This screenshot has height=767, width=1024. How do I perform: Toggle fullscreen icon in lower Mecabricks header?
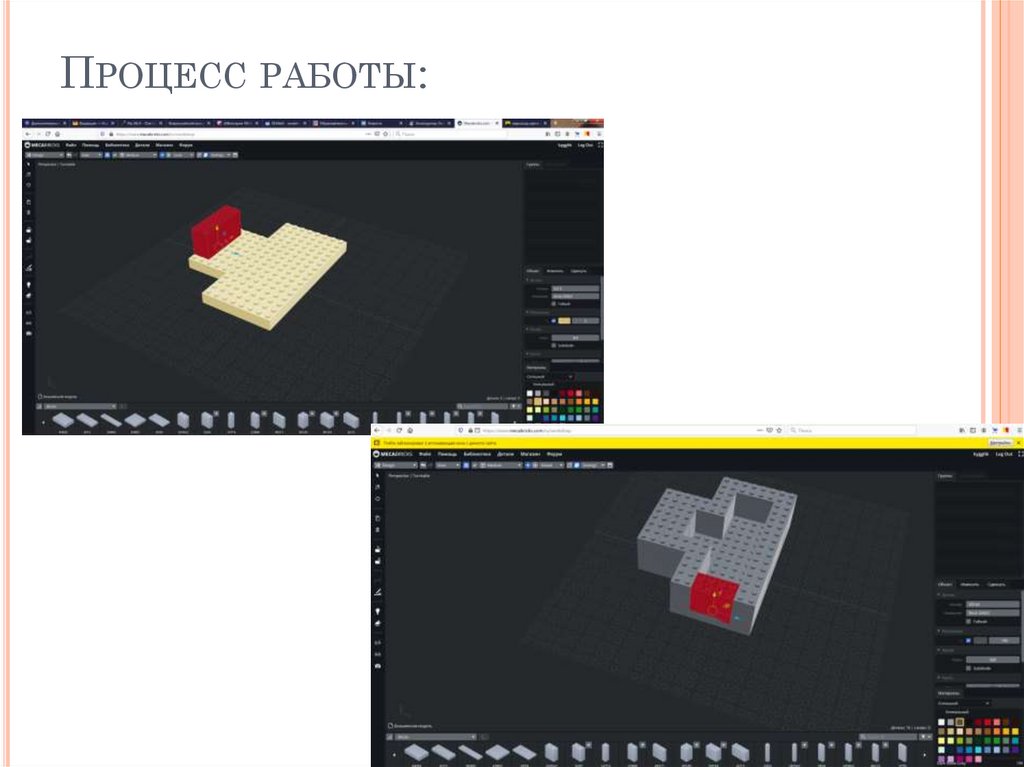coord(1019,454)
